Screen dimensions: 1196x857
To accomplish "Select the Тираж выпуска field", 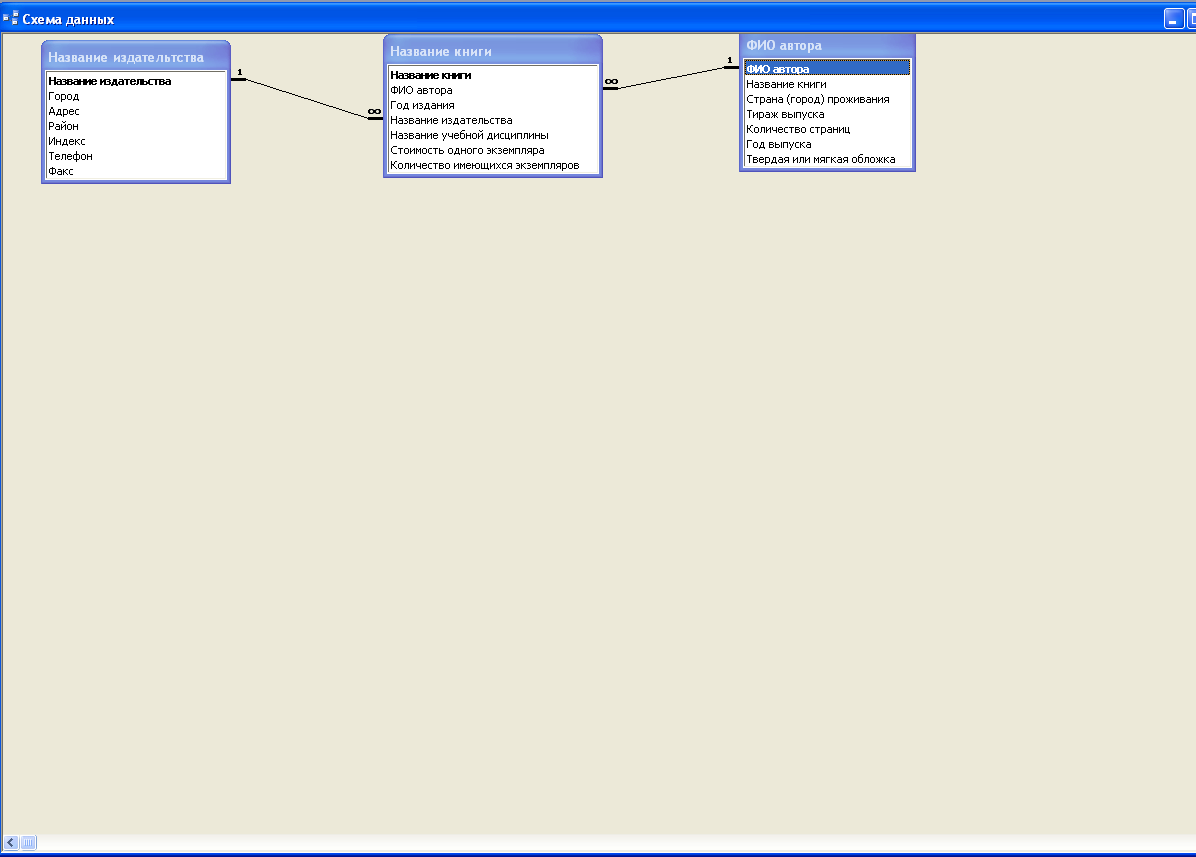I will pos(785,114).
